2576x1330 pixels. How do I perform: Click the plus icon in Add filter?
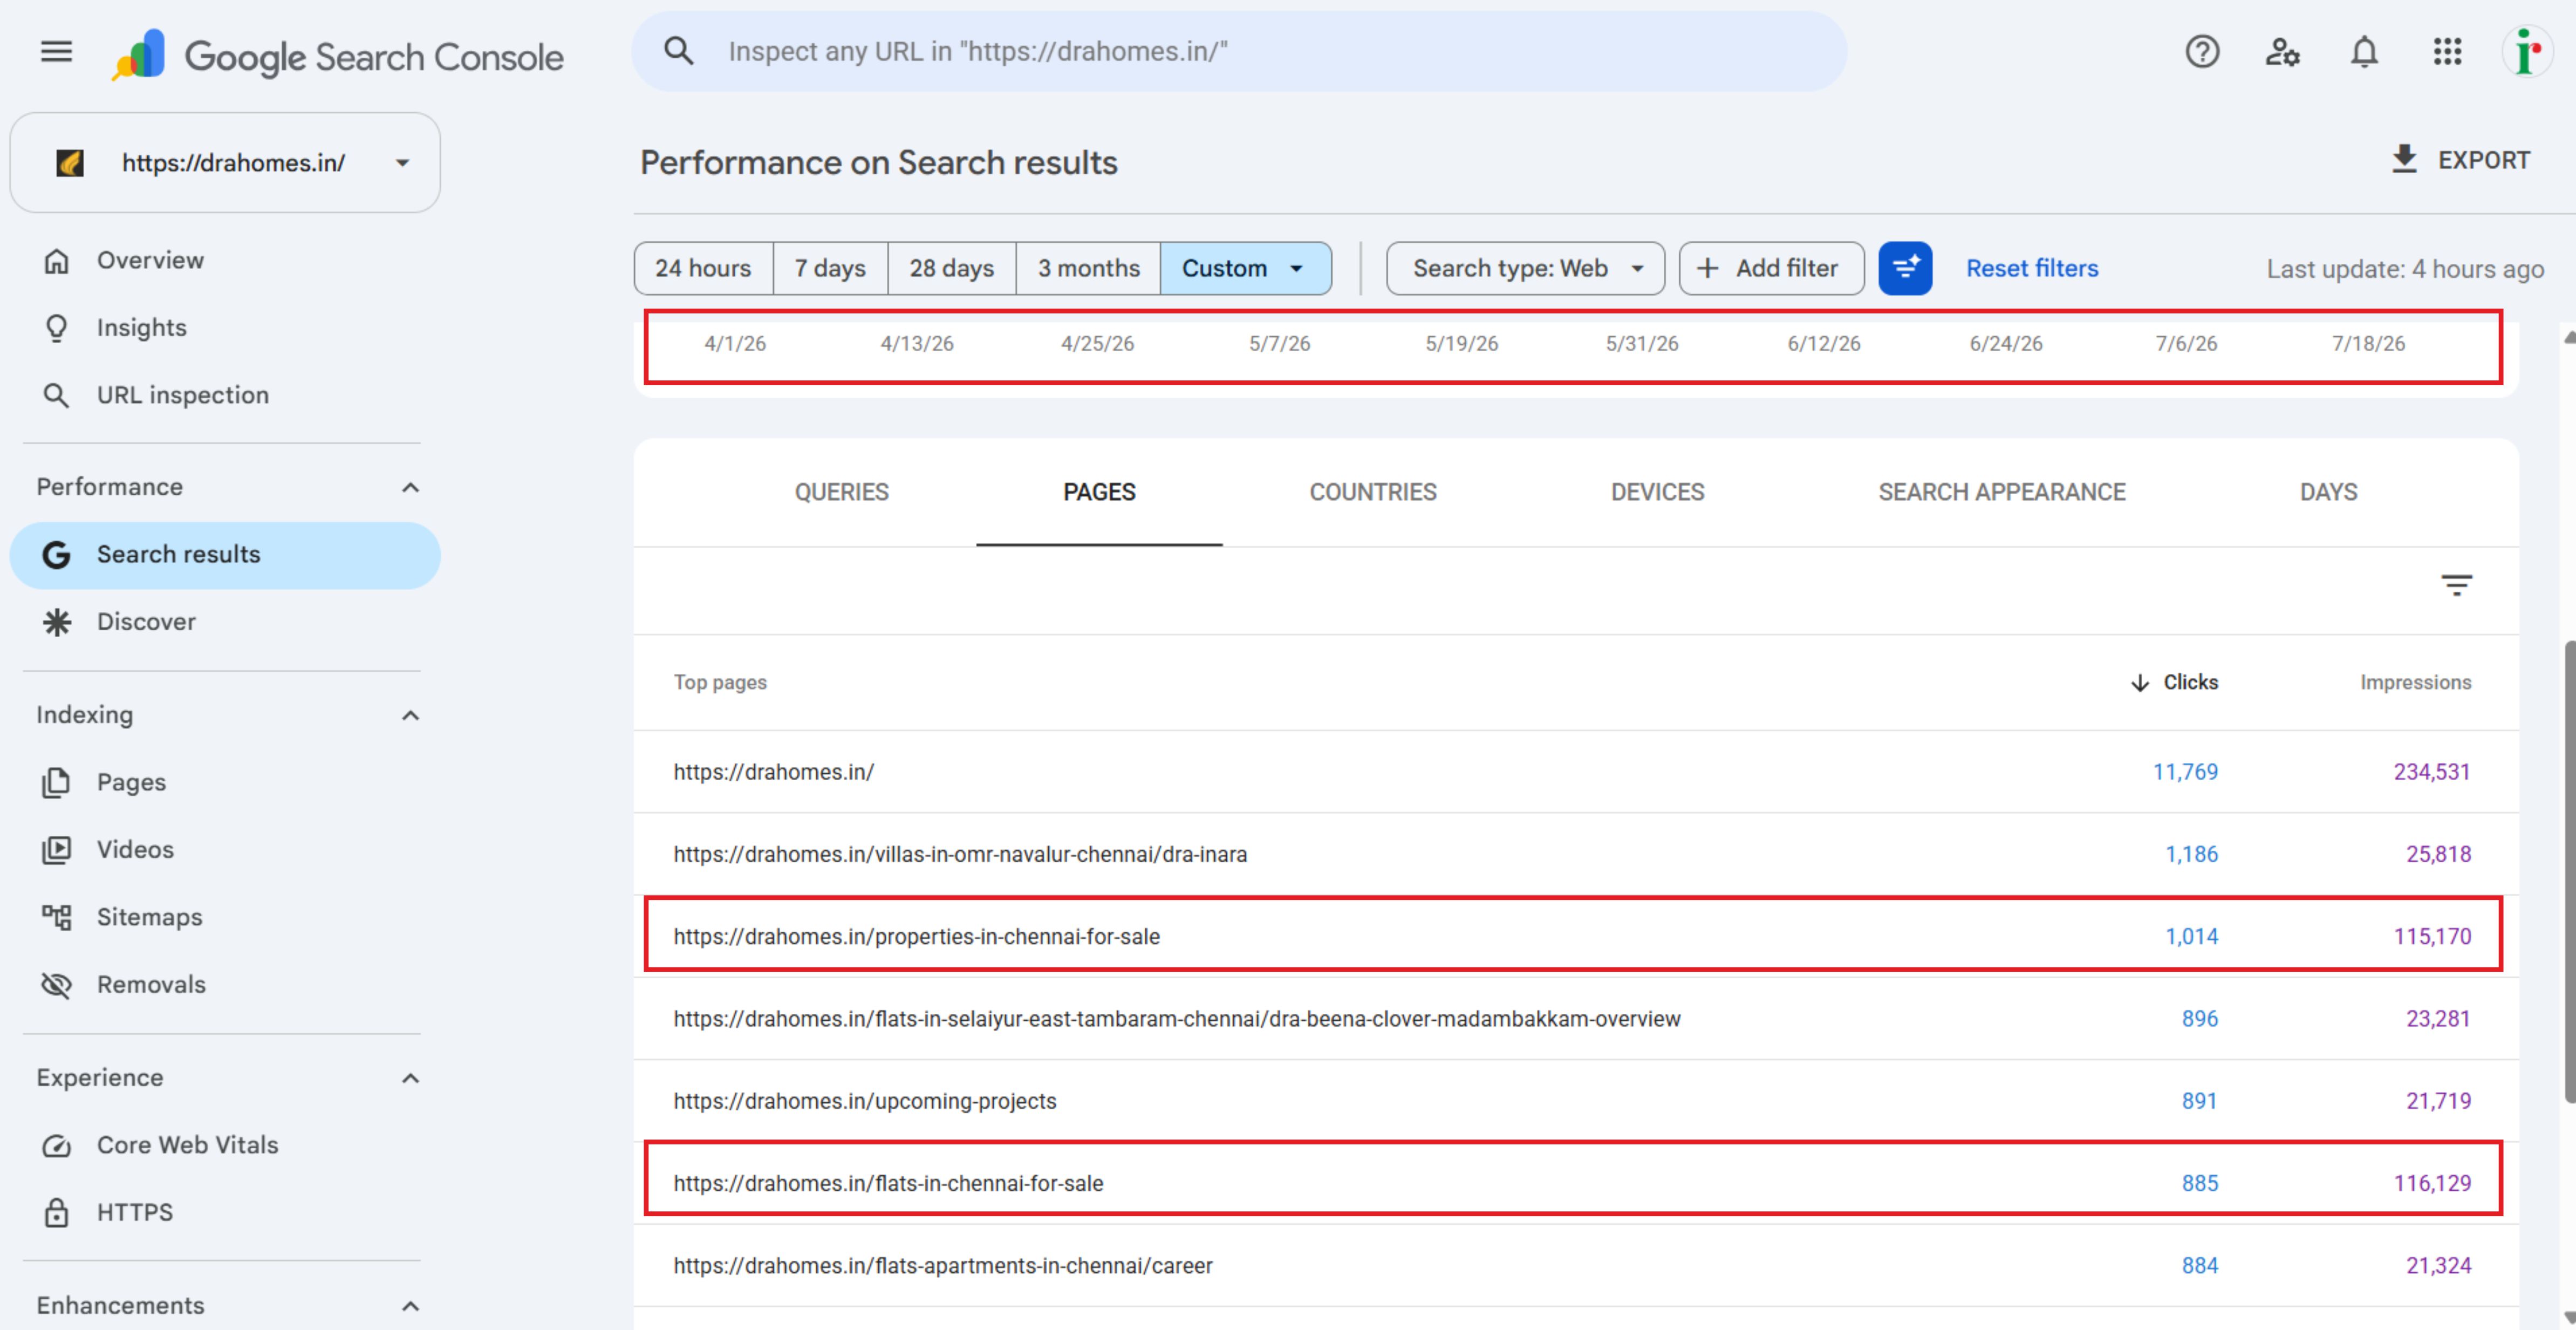click(x=1708, y=268)
